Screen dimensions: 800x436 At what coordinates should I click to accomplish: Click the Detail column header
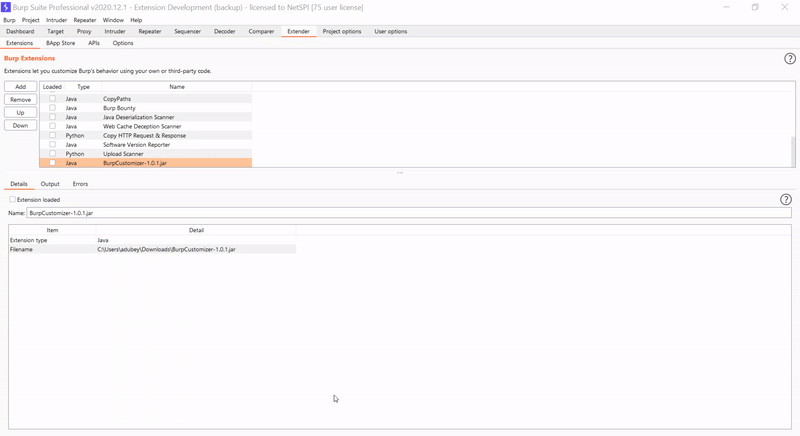click(196, 230)
